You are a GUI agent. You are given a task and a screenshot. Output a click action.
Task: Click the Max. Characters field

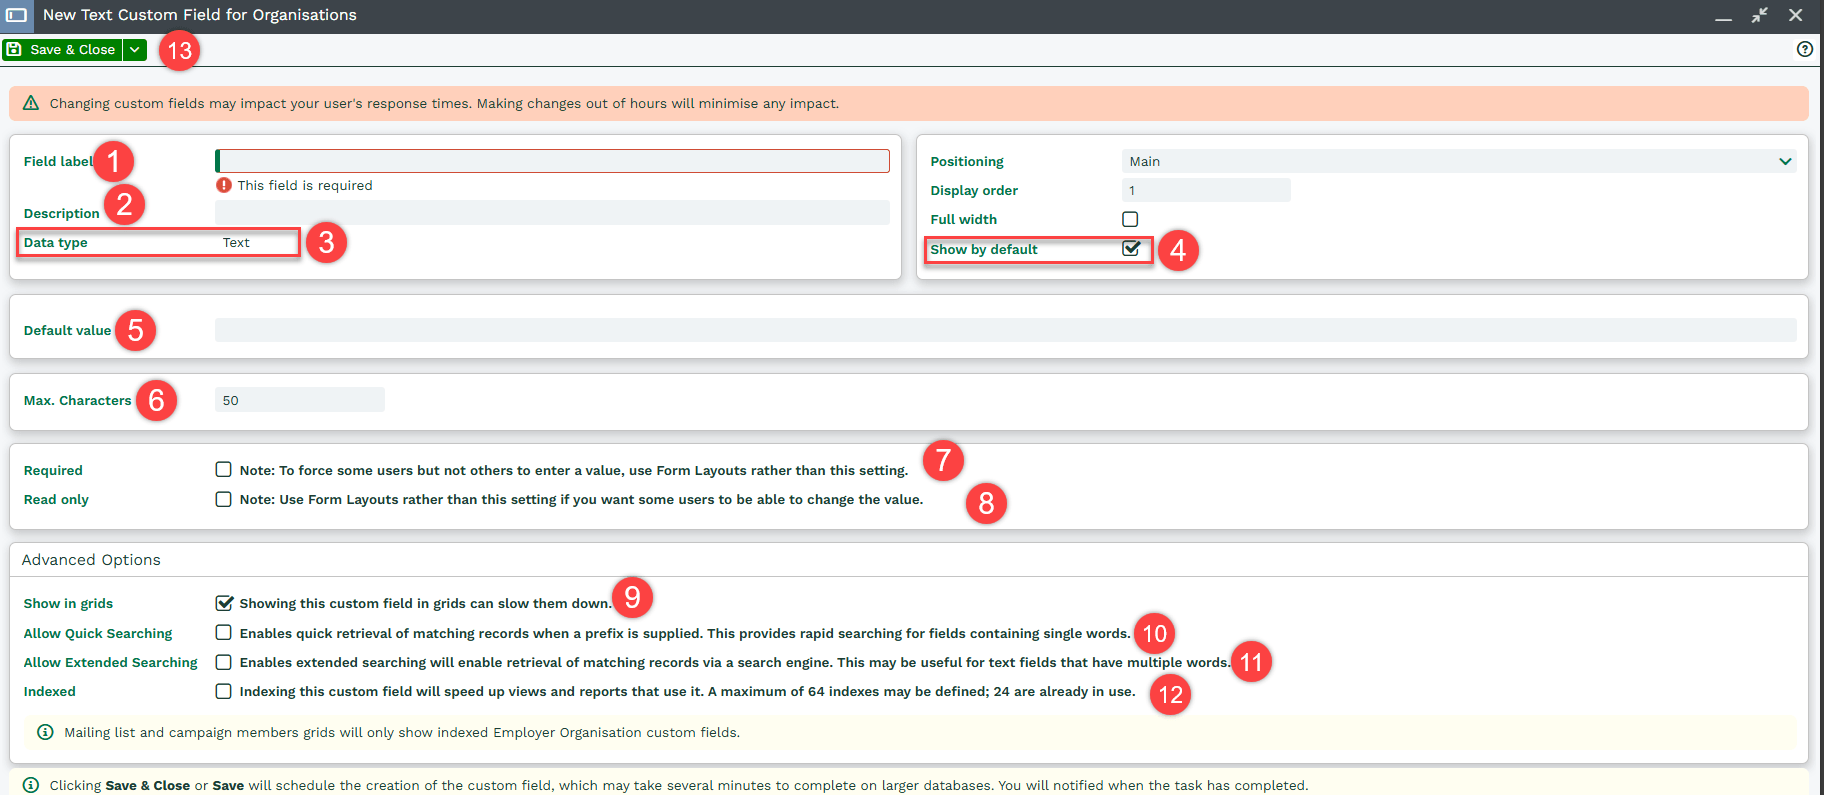[x=299, y=400]
